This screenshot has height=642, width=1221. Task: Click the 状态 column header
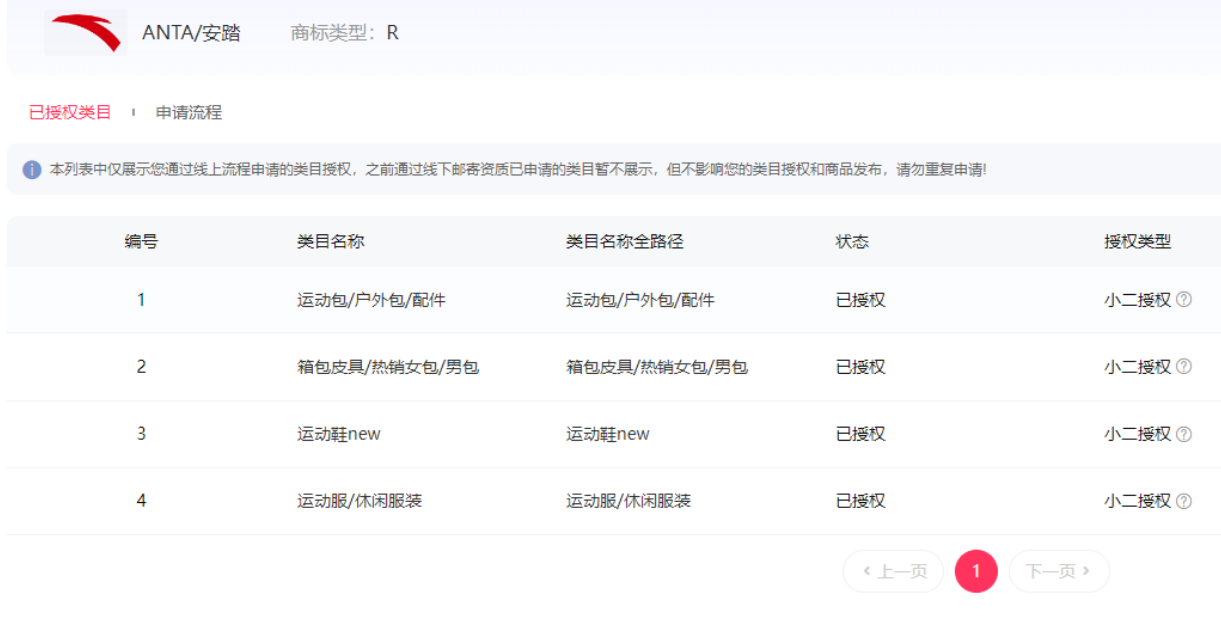coord(852,241)
